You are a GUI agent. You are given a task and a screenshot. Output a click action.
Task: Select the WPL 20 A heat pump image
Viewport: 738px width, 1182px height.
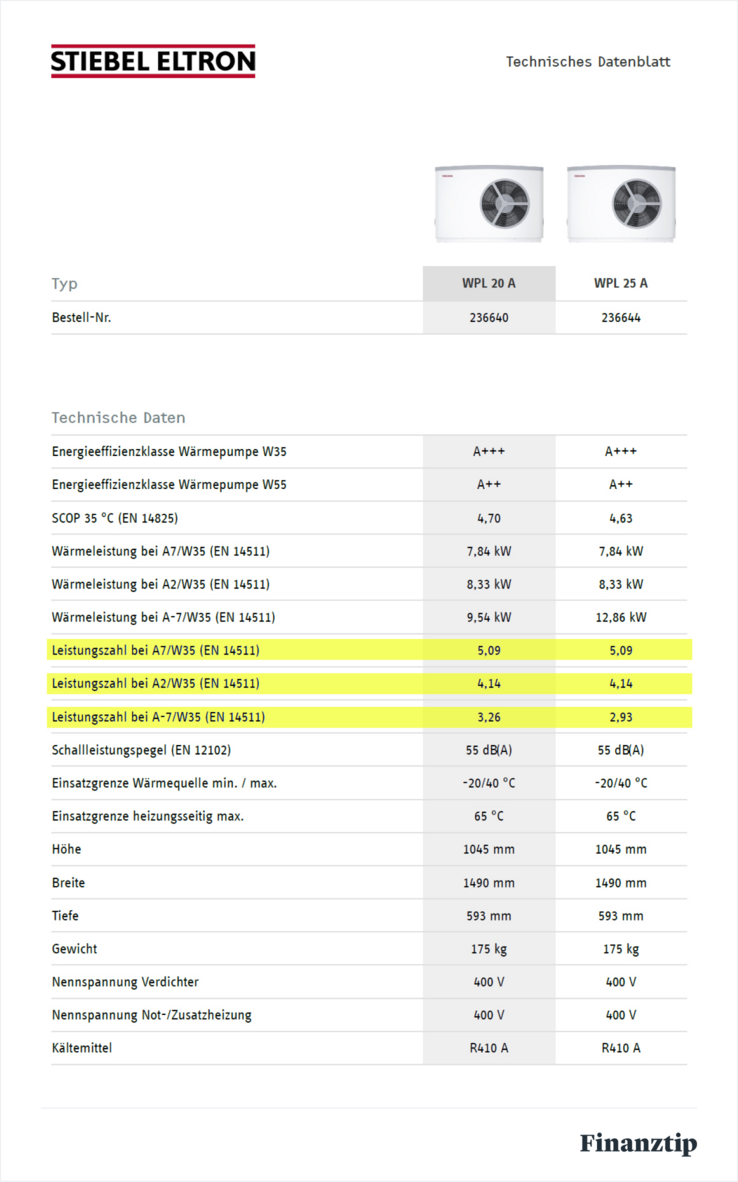489,204
